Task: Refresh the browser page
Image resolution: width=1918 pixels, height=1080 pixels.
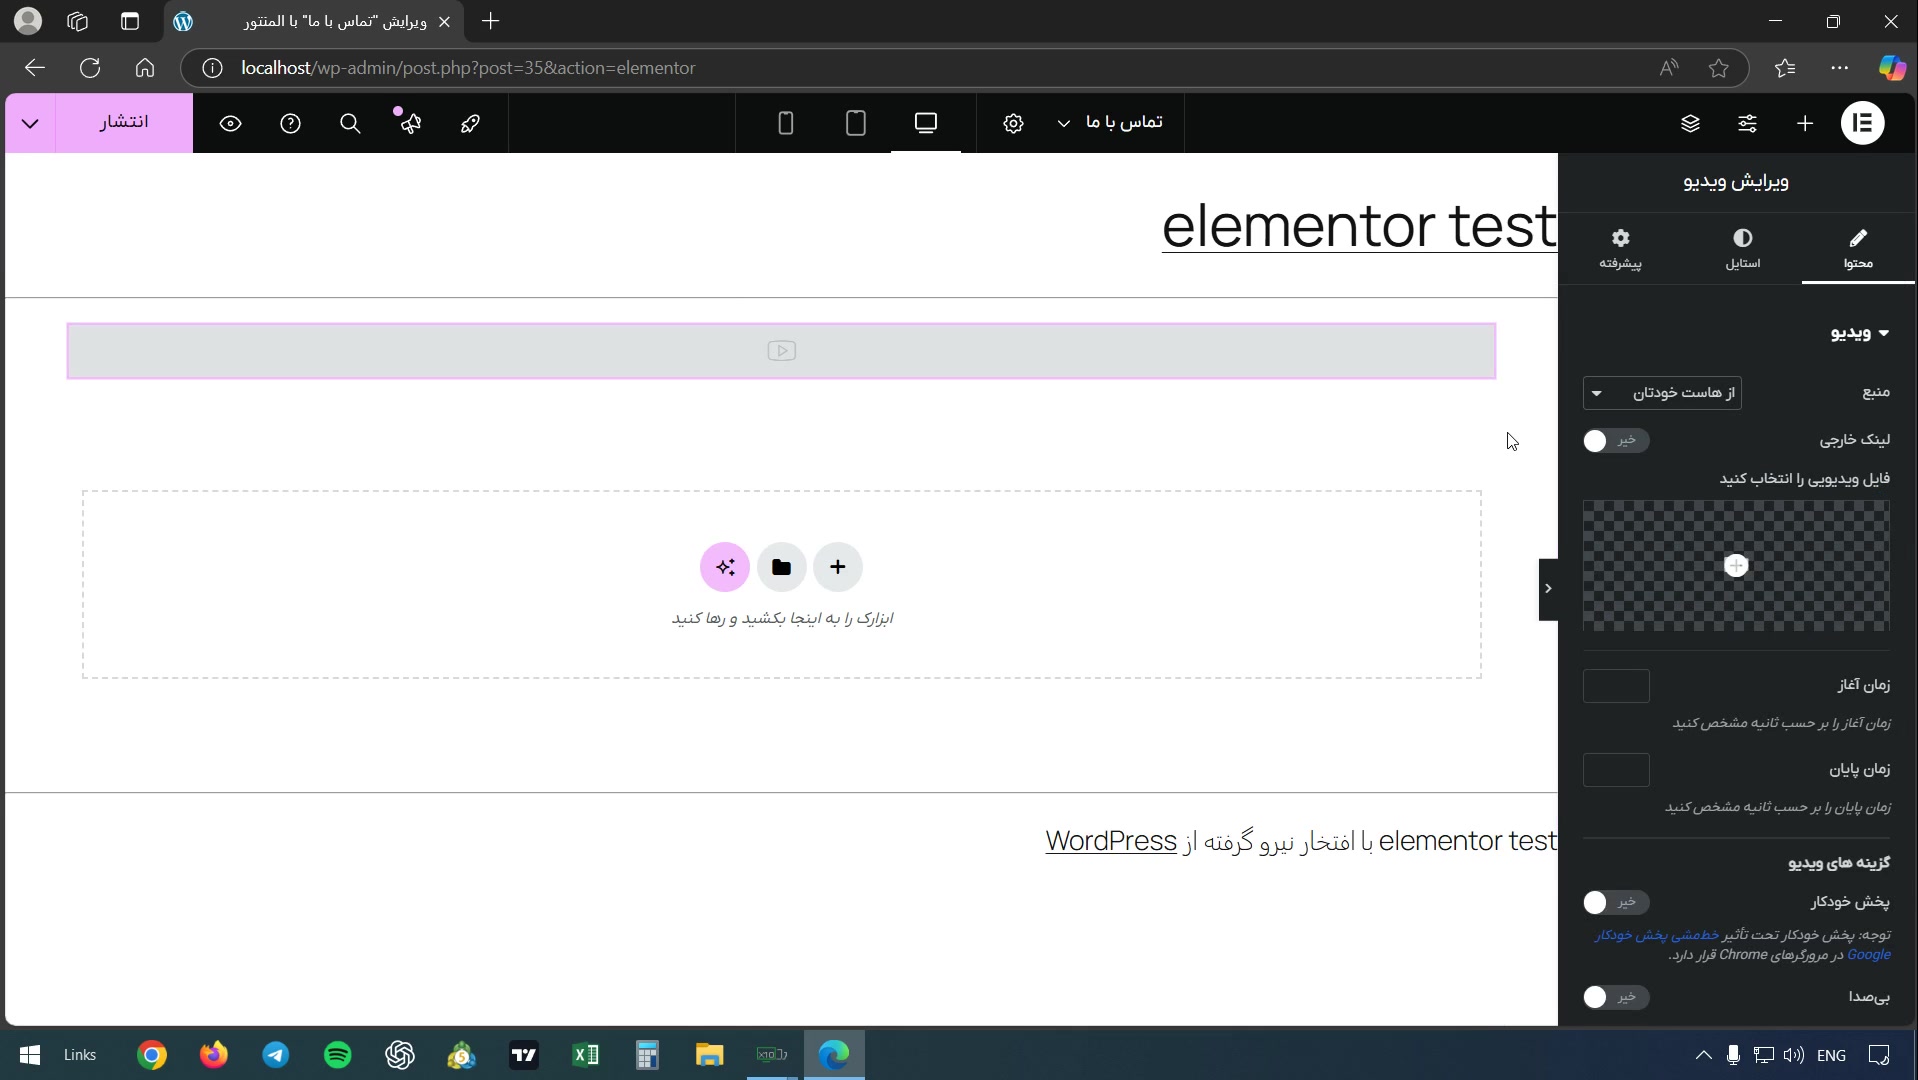Action: 90,68
